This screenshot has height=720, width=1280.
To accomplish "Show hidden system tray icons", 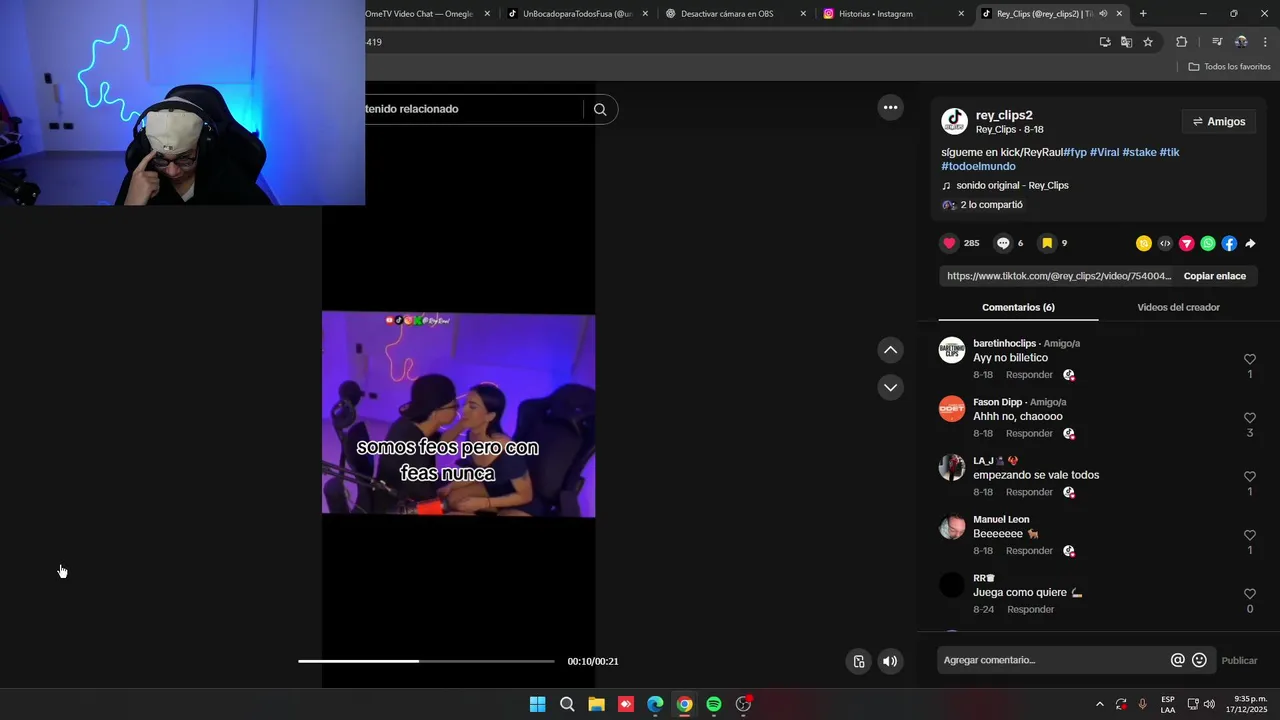I will click(1100, 704).
